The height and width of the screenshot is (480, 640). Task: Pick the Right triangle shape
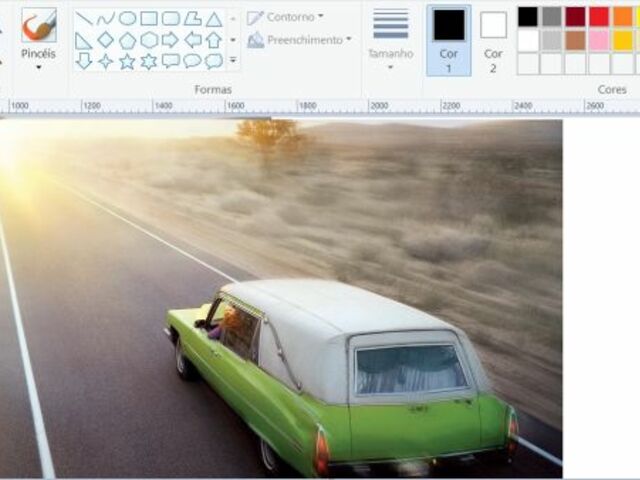pyautogui.click(x=84, y=40)
